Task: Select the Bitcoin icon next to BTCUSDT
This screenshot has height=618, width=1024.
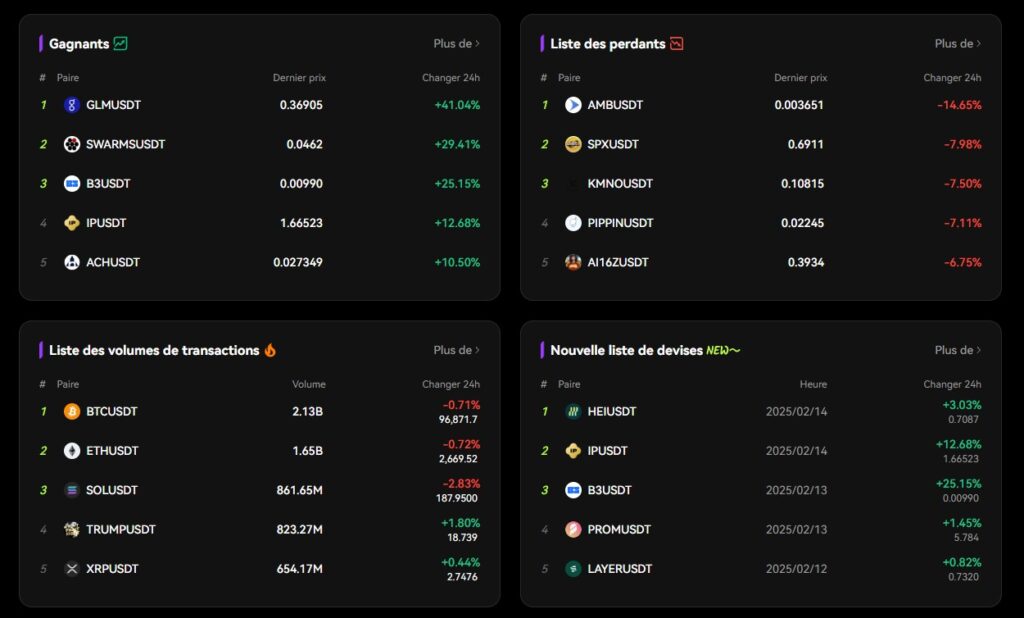Action: tap(71, 411)
